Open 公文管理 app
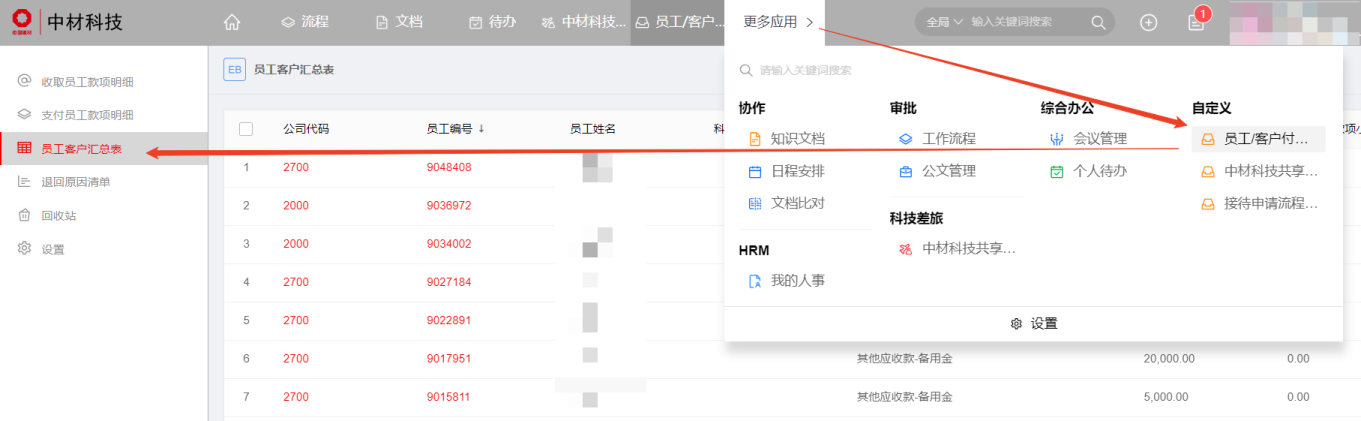1361x421 pixels. [937, 171]
